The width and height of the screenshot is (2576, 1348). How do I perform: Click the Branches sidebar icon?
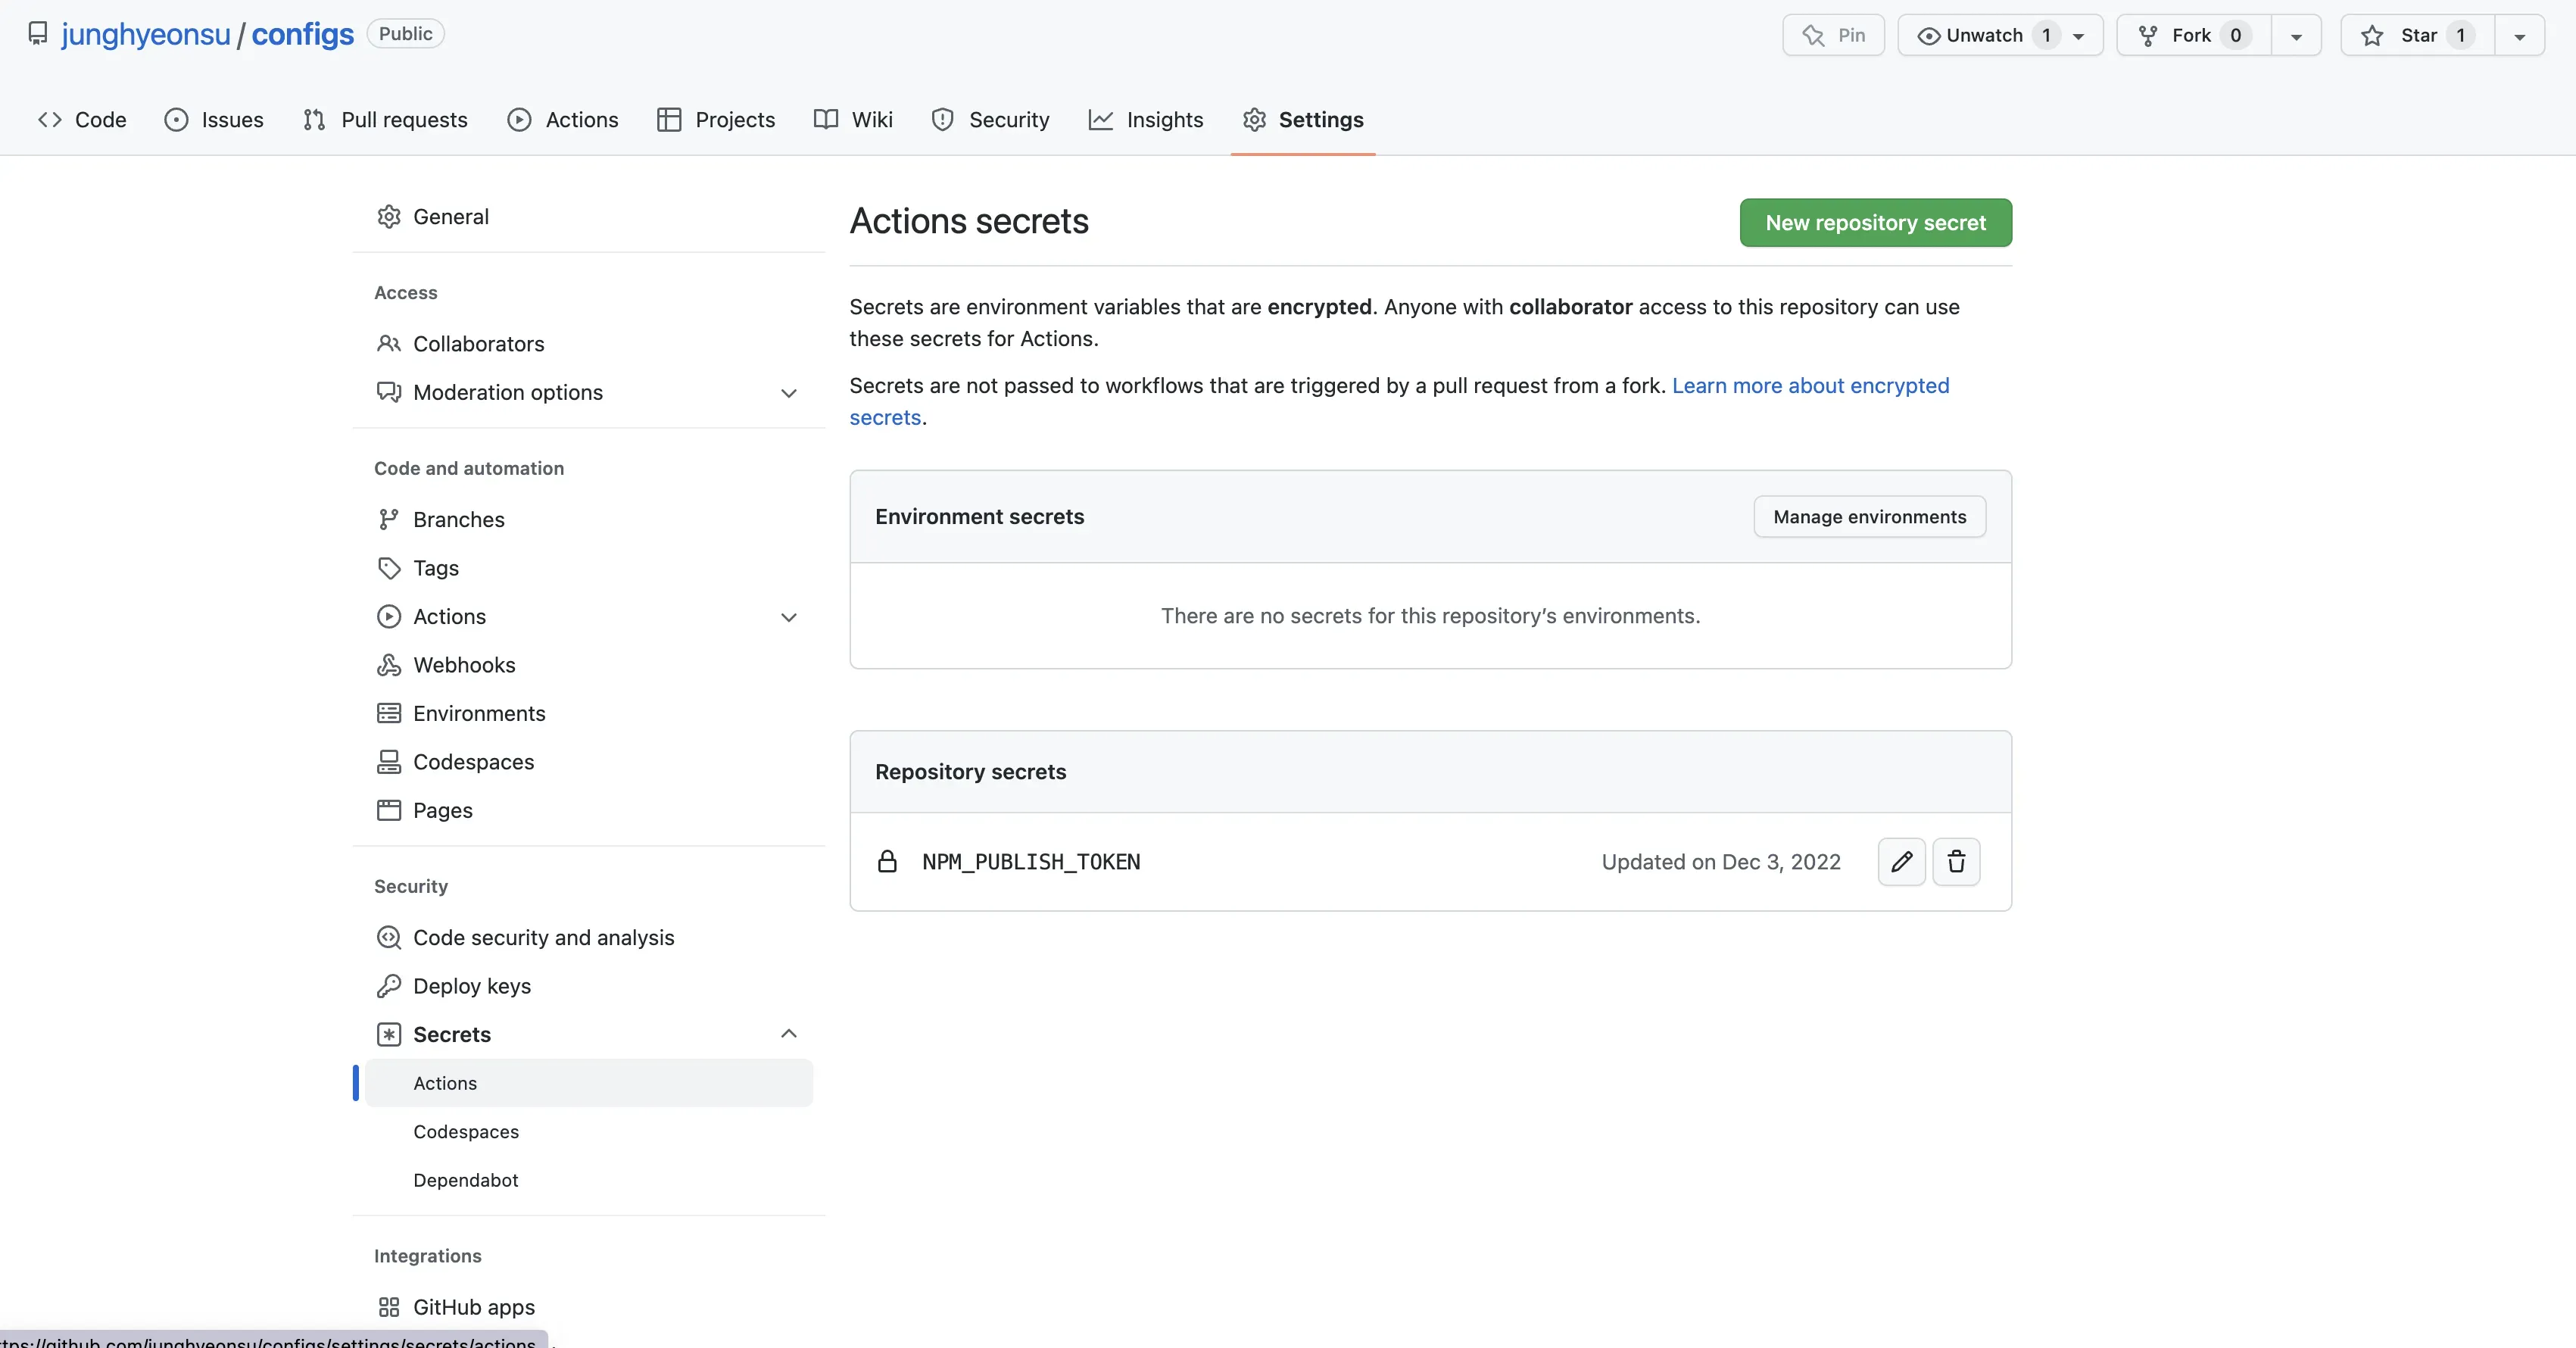(x=388, y=519)
